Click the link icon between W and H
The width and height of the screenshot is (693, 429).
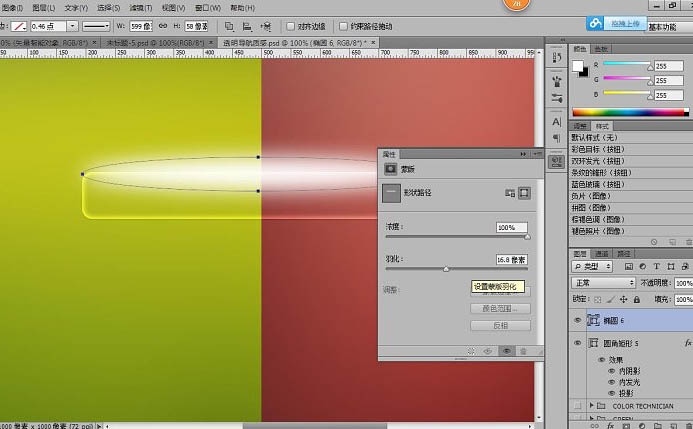tap(163, 26)
